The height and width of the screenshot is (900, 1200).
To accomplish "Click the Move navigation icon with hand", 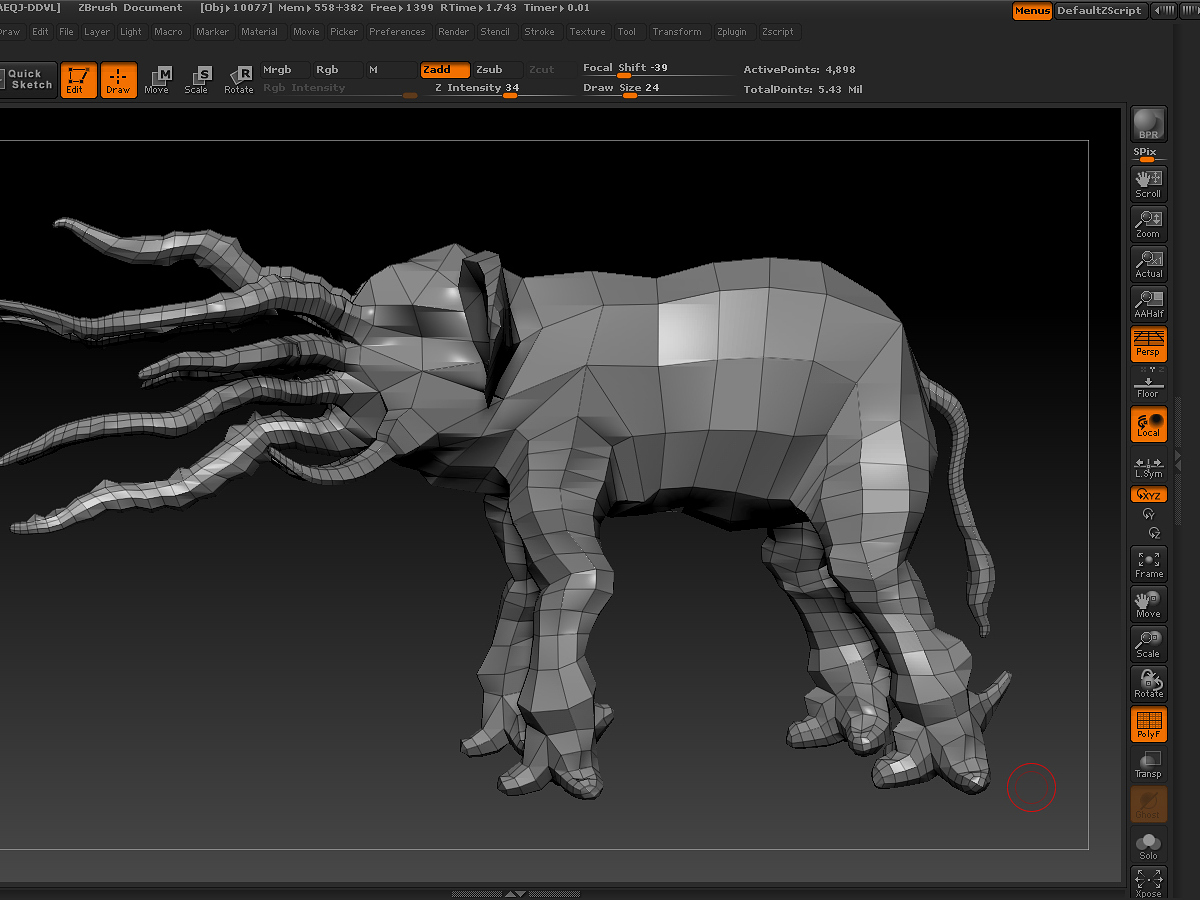I will (1148, 603).
